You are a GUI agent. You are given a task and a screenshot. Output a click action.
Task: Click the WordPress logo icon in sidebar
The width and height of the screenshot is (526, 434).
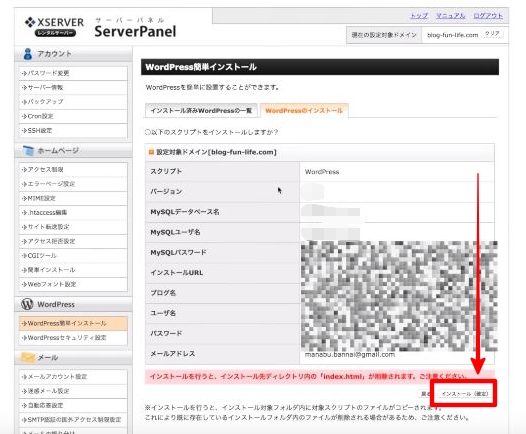[27, 304]
